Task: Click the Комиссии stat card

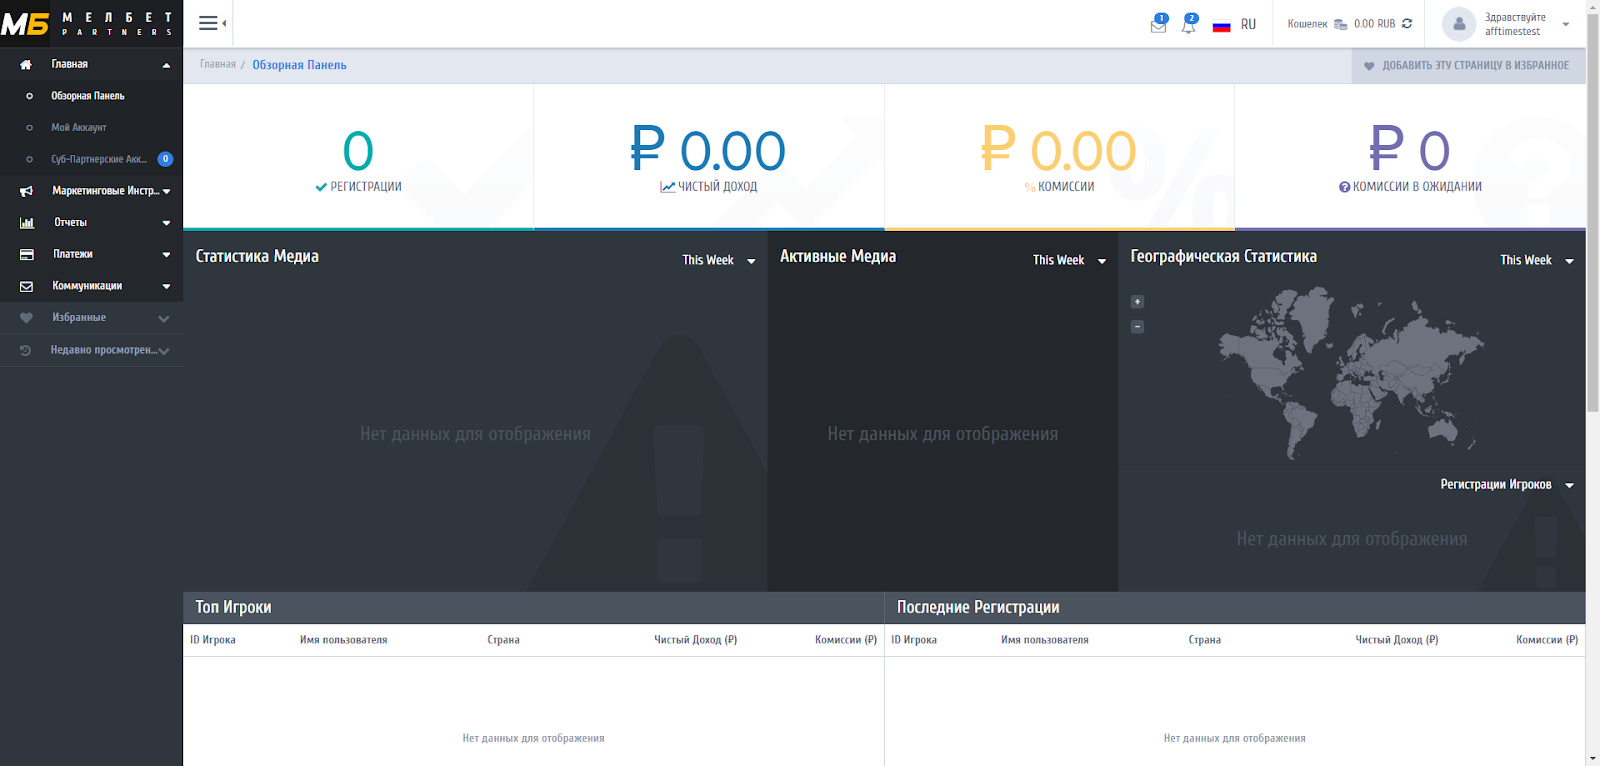Action: pyautogui.click(x=1059, y=156)
